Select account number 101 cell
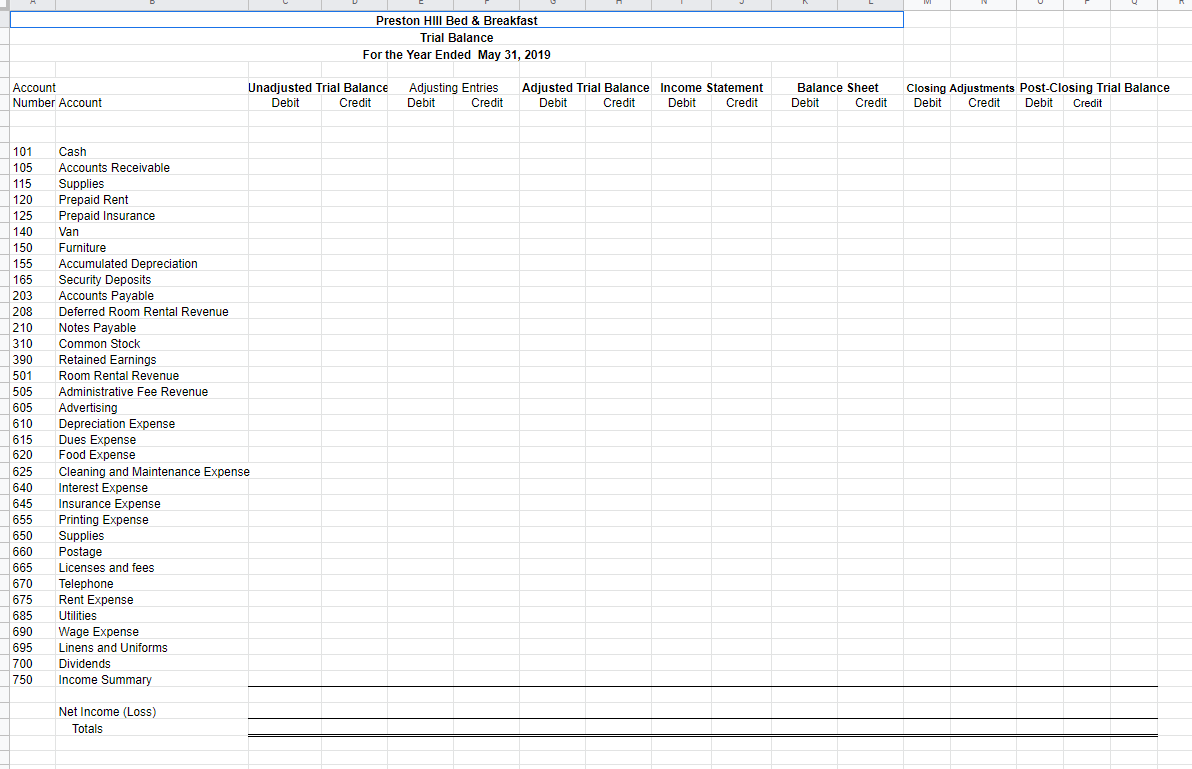This screenshot has height=769, width=1192. point(22,151)
